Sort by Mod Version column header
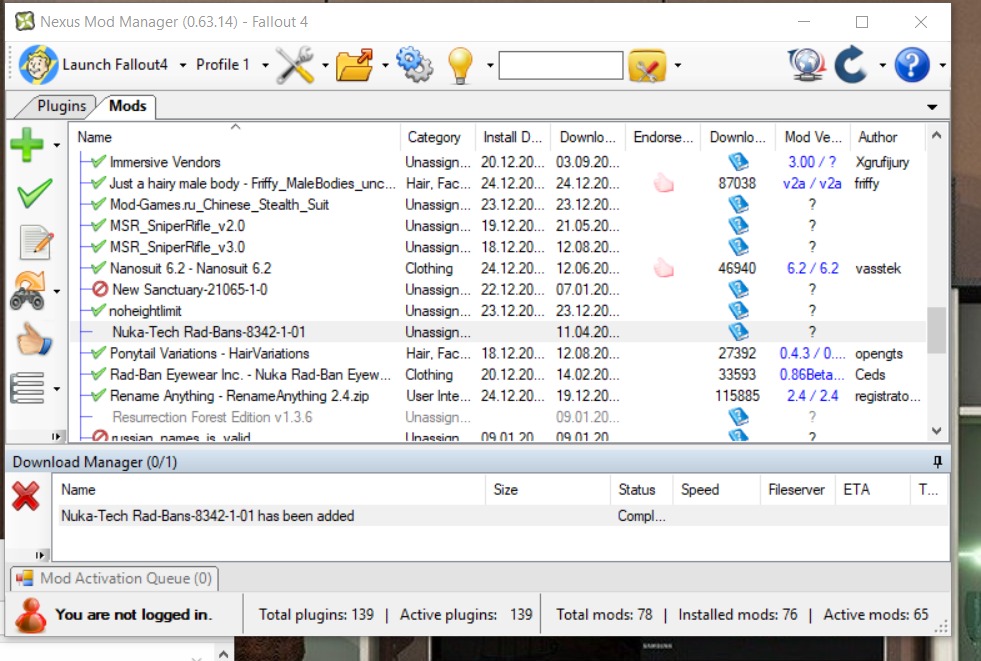Viewport: 981px width, 661px height. [x=813, y=137]
